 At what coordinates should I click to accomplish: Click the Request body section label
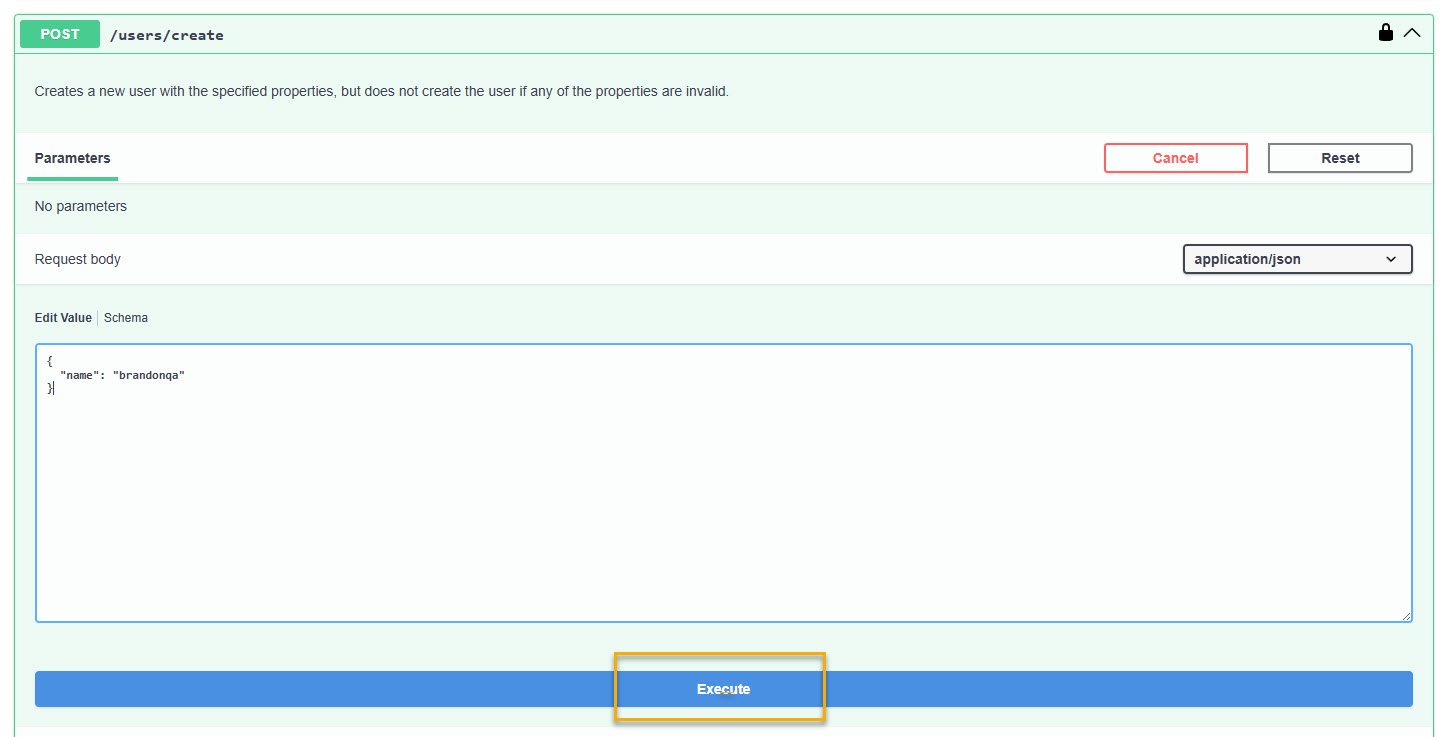(x=77, y=259)
